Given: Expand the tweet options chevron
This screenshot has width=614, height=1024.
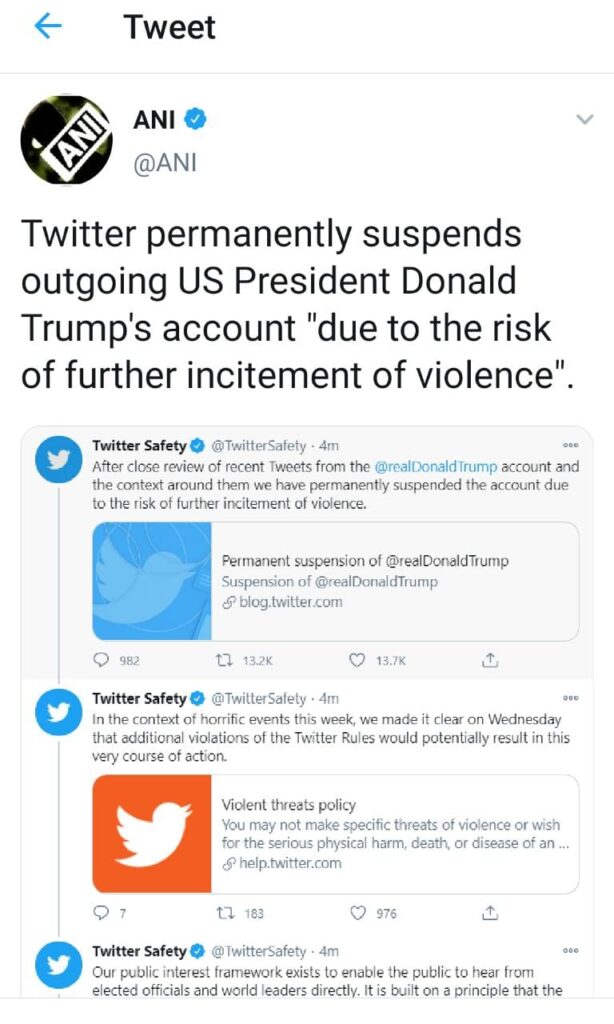Looking at the screenshot, I should [584, 120].
